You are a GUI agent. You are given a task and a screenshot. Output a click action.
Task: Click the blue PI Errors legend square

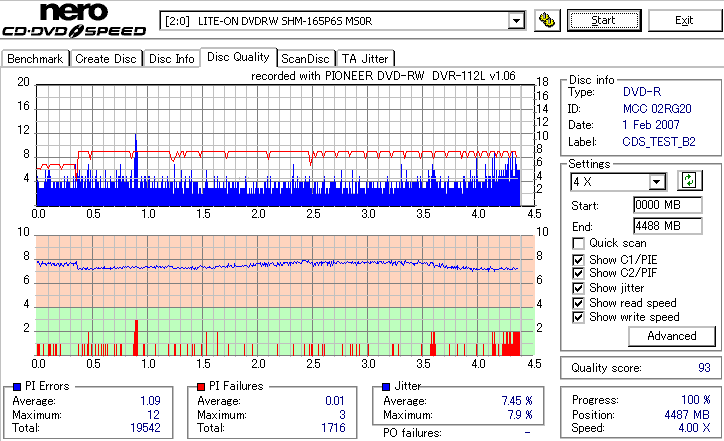click(x=17, y=387)
